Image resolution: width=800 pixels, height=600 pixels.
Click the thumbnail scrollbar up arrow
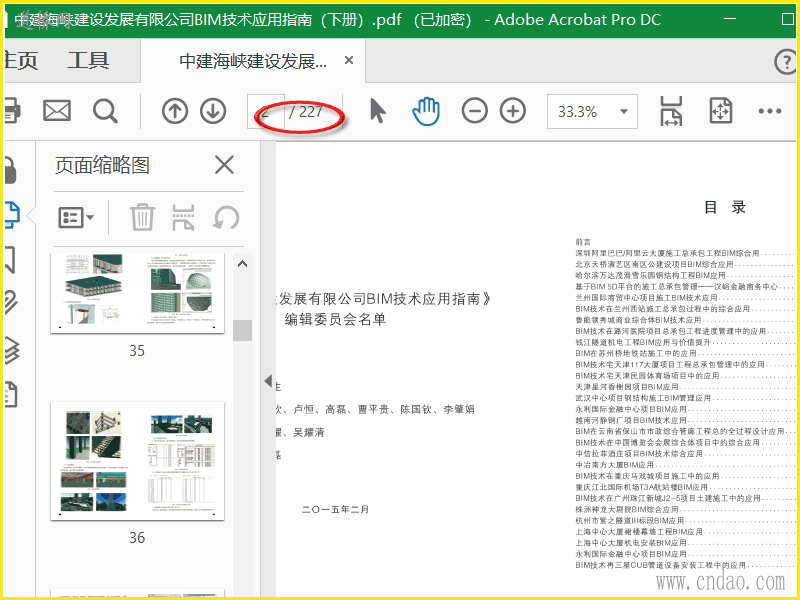pos(242,264)
